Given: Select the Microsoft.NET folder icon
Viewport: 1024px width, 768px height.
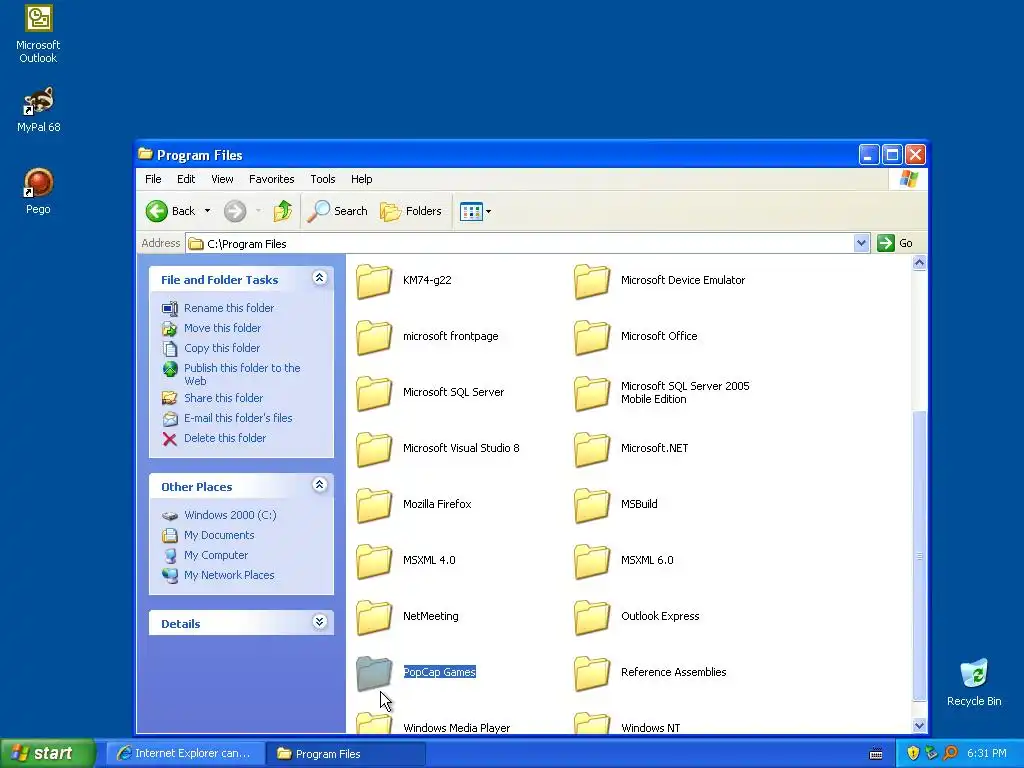Looking at the screenshot, I should (x=592, y=449).
